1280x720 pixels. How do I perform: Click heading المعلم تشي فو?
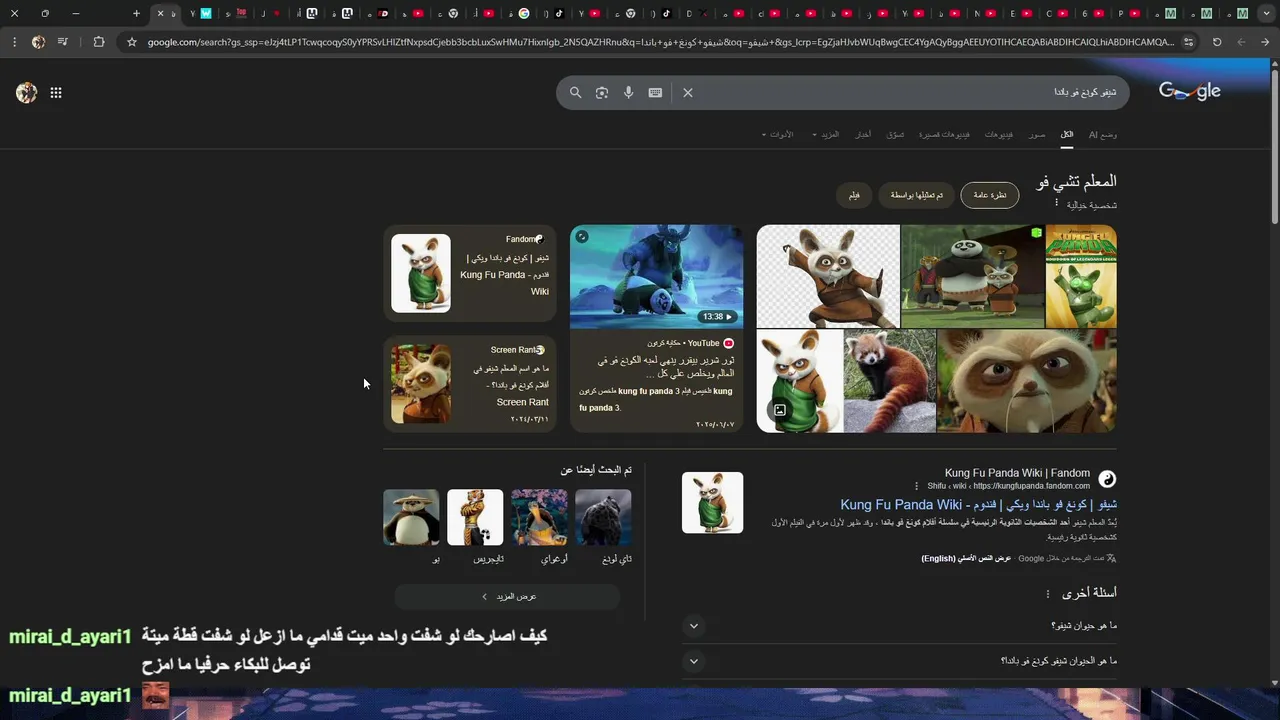(x=1076, y=181)
